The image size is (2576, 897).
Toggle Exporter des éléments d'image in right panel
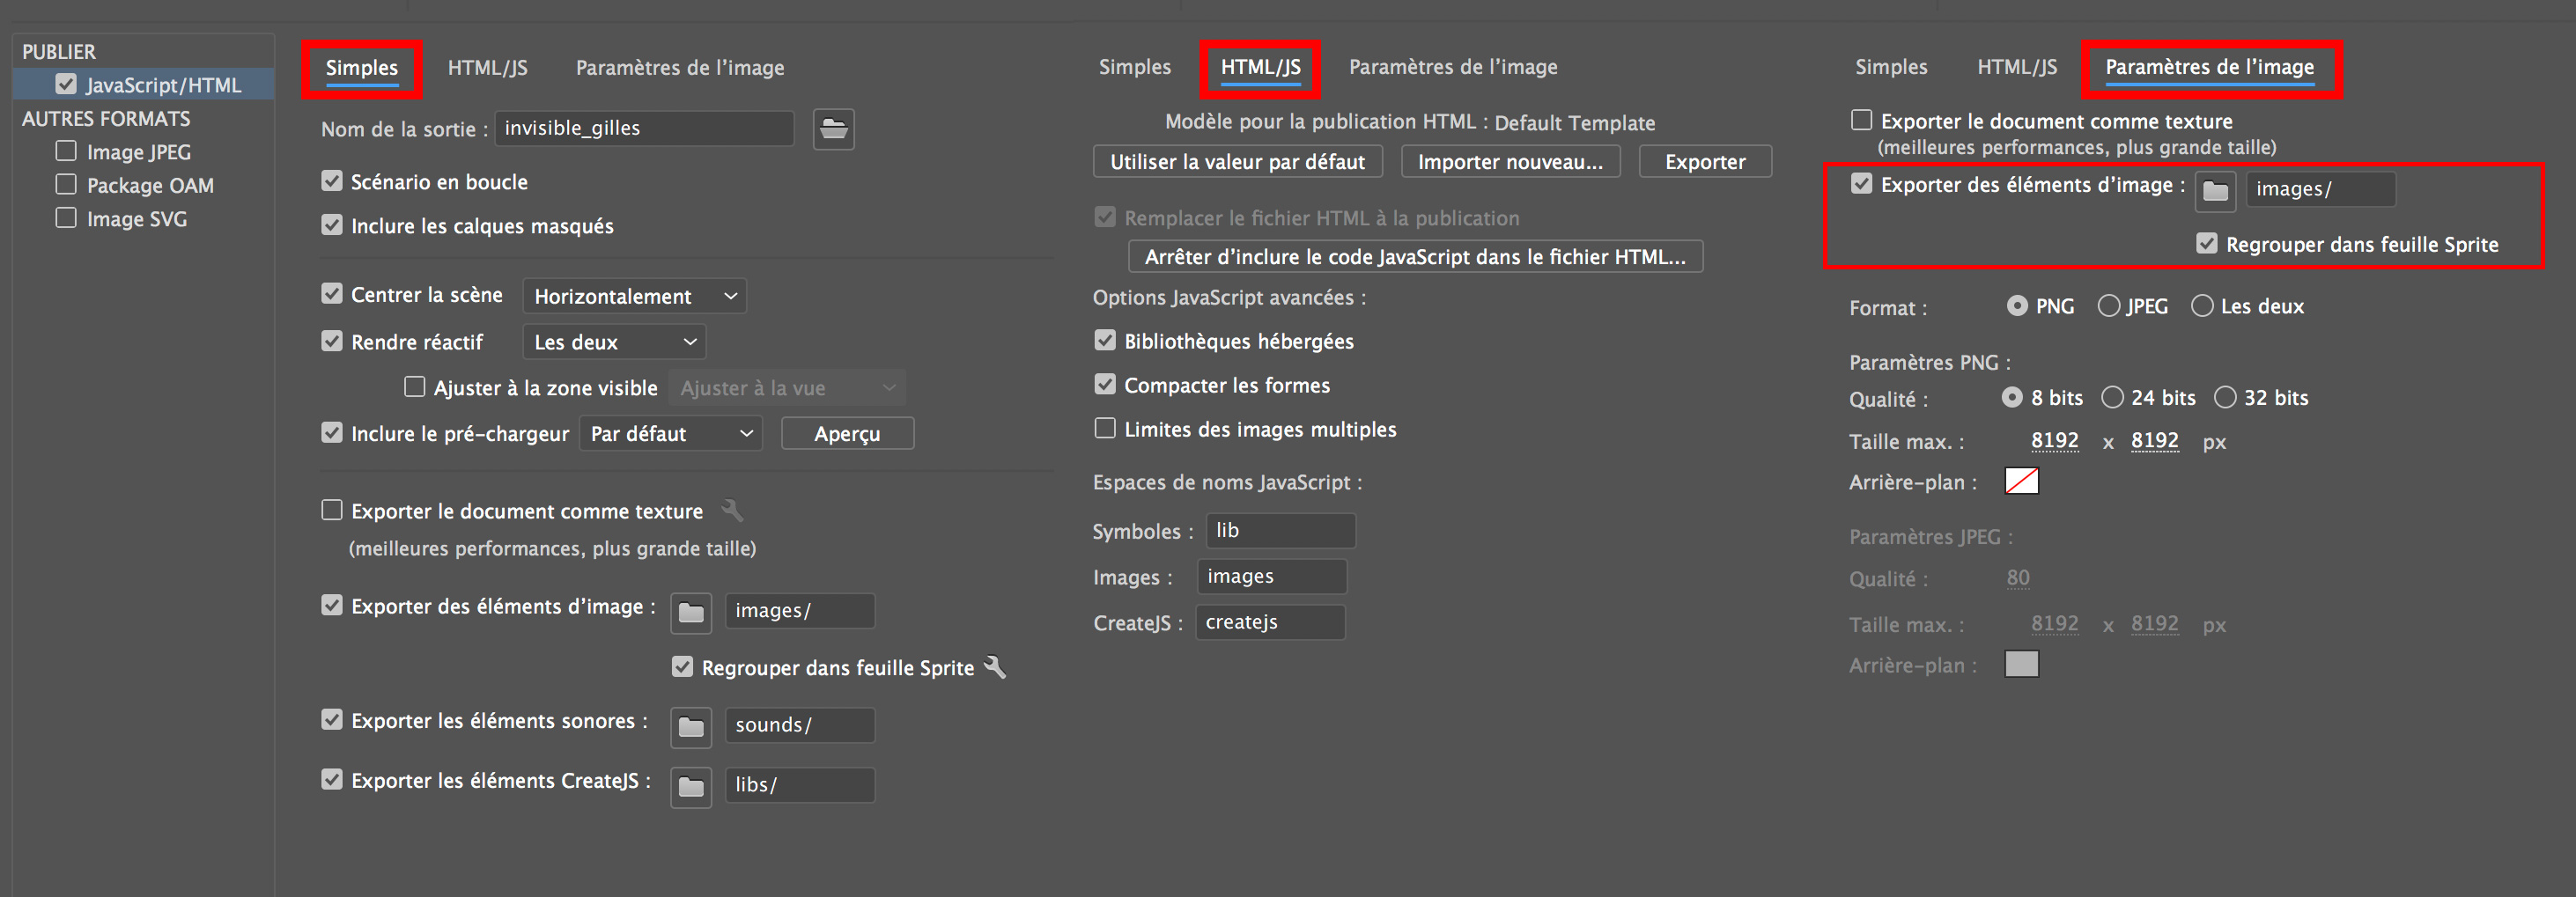click(1861, 184)
